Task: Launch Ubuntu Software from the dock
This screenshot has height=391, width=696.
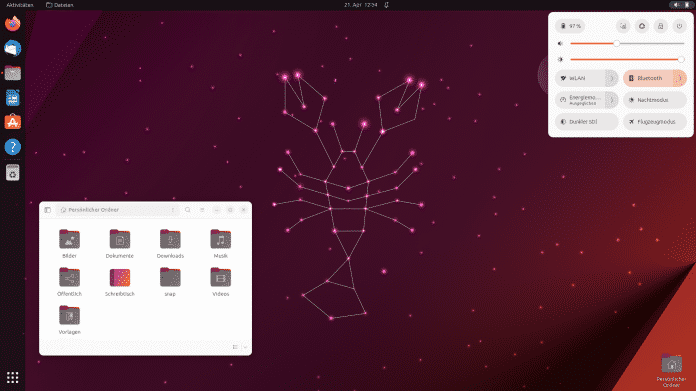Action: click(12, 122)
